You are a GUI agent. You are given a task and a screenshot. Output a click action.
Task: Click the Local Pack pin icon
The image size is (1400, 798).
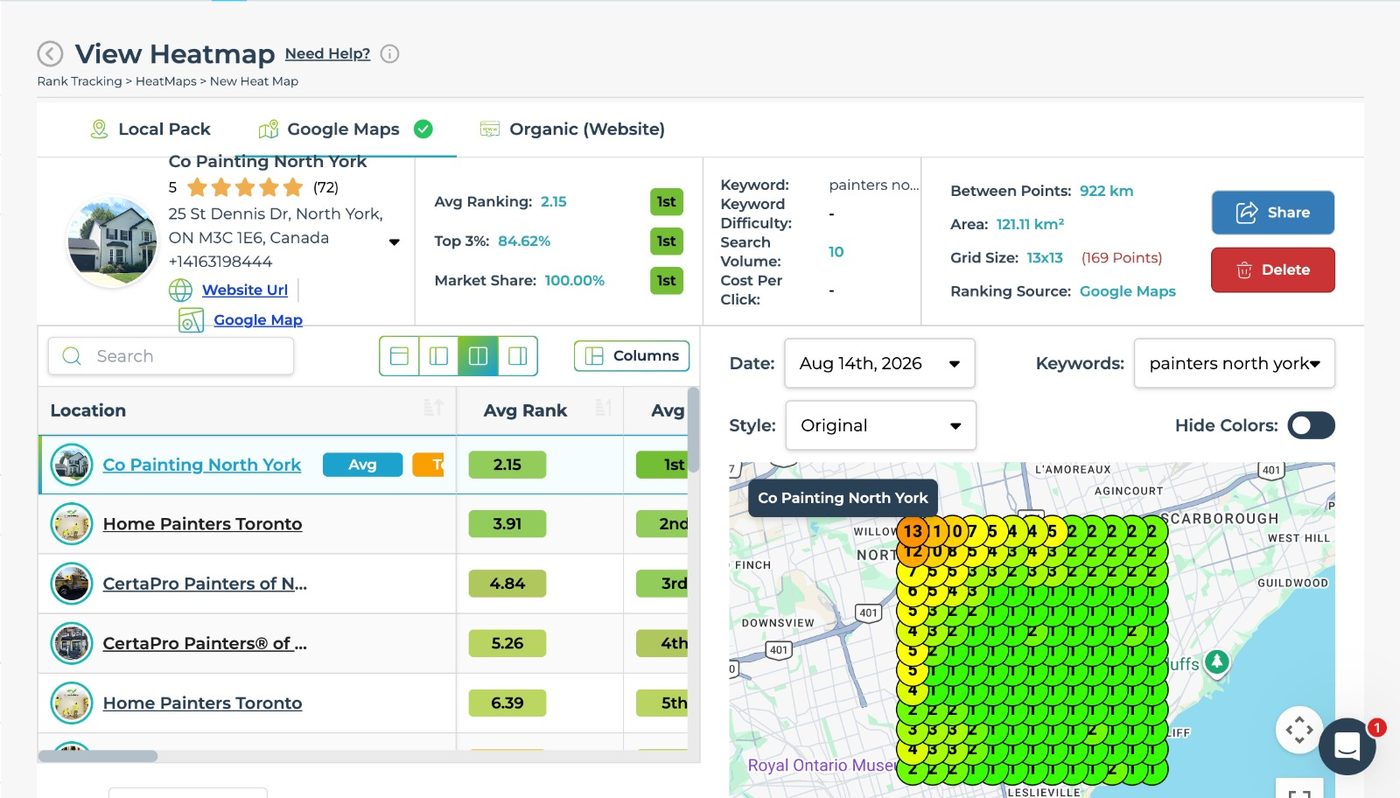pyautogui.click(x=99, y=129)
